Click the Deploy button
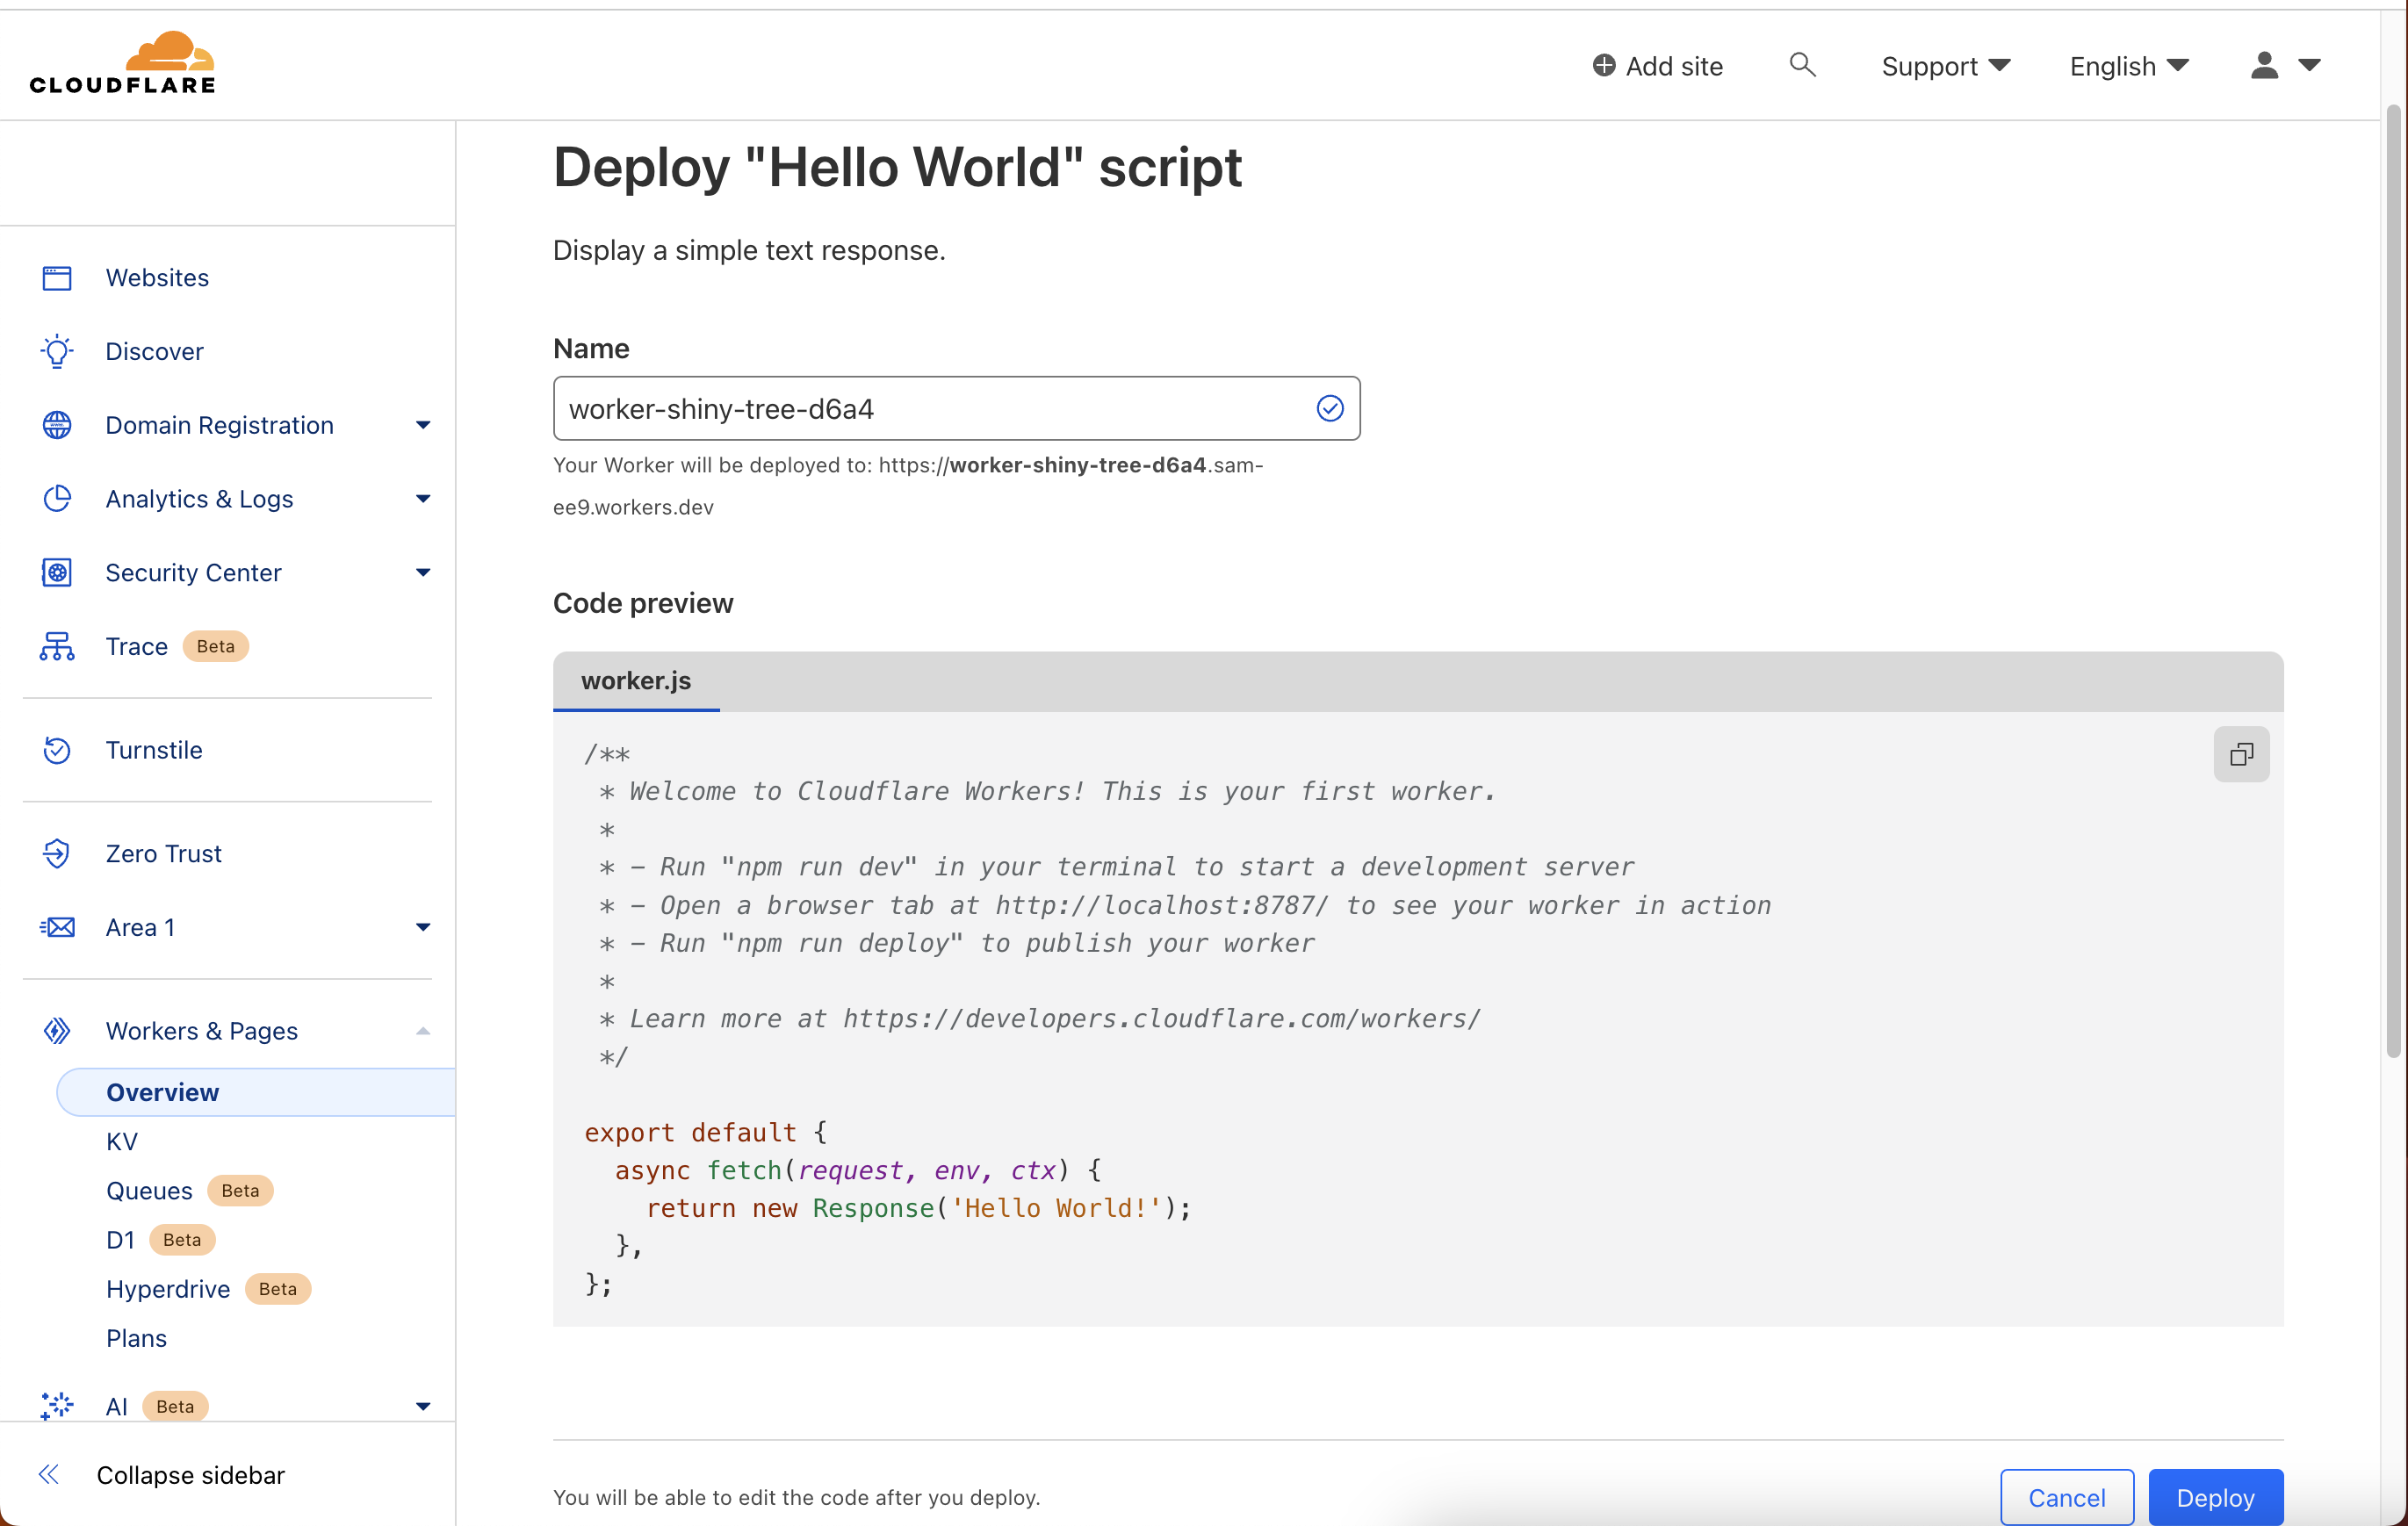 click(x=2215, y=1497)
